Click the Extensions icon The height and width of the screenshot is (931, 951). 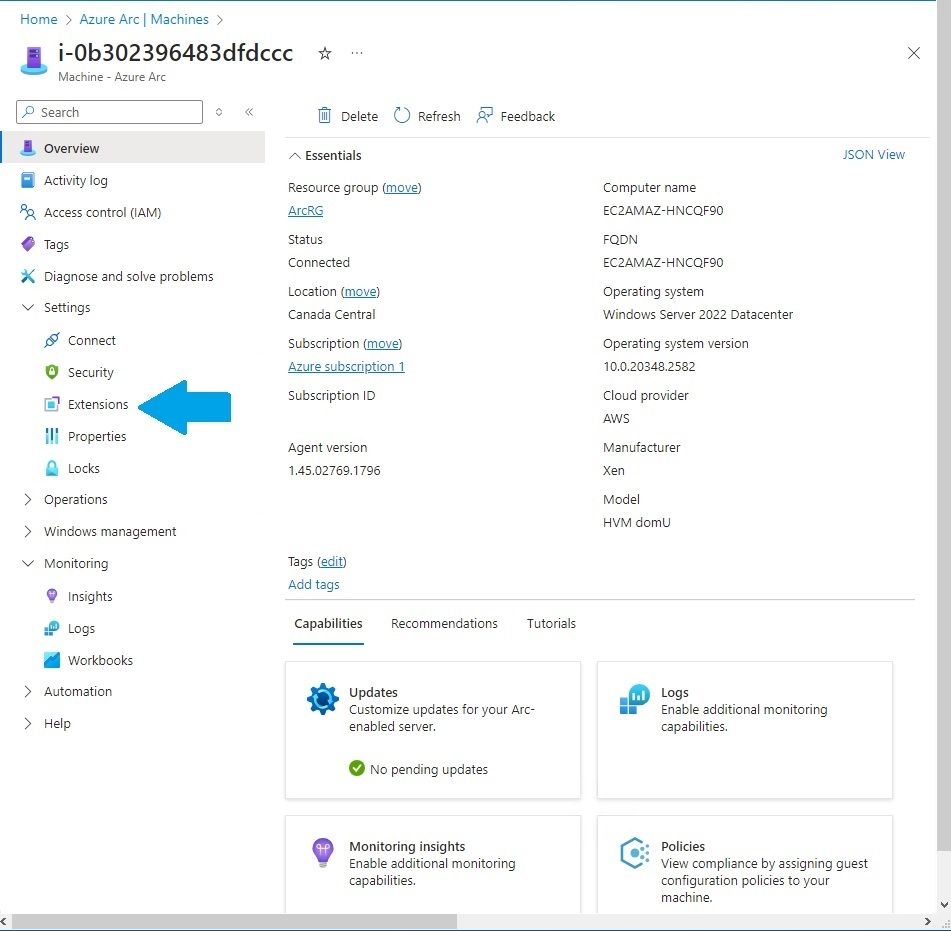coord(52,404)
